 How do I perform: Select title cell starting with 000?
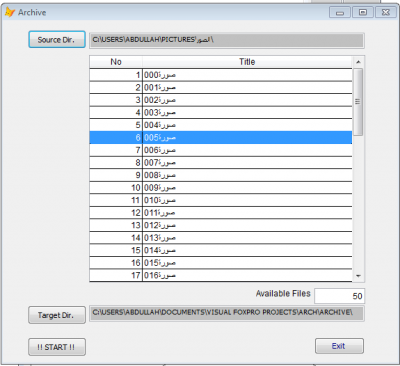(x=247, y=75)
